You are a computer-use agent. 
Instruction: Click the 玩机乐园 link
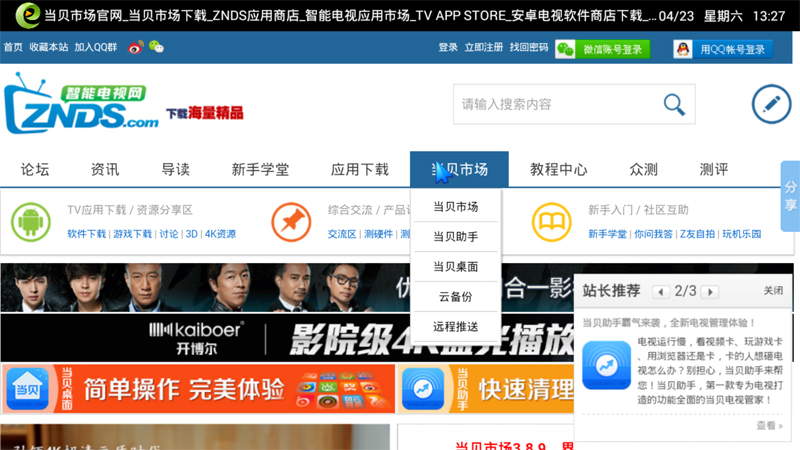tap(742, 234)
